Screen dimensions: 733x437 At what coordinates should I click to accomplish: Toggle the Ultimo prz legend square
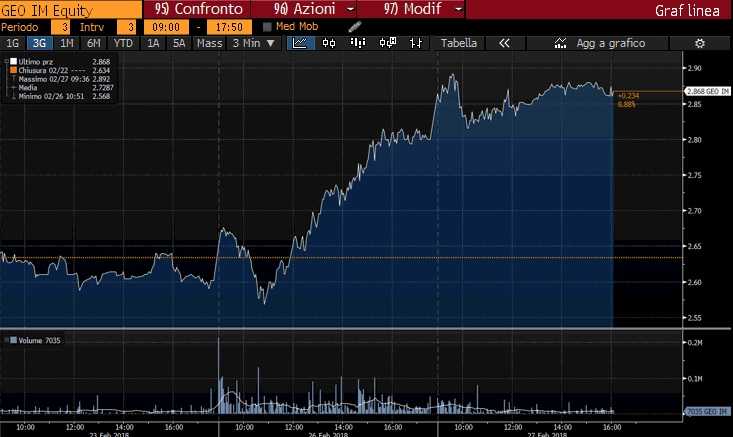pos(14,61)
